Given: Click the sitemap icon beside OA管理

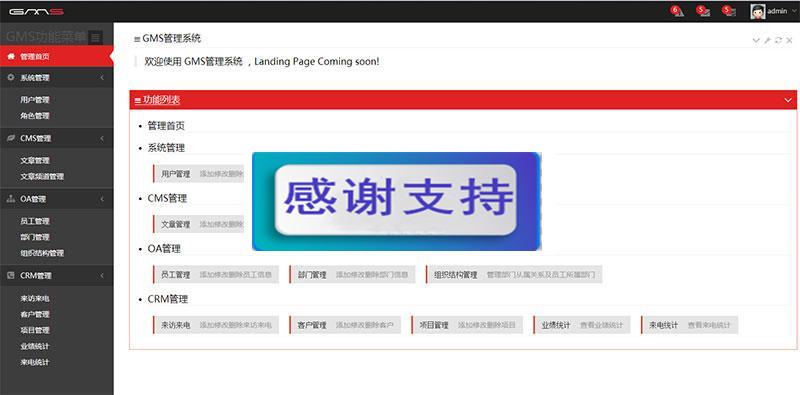Looking at the screenshot, I should tap(11, 199).
